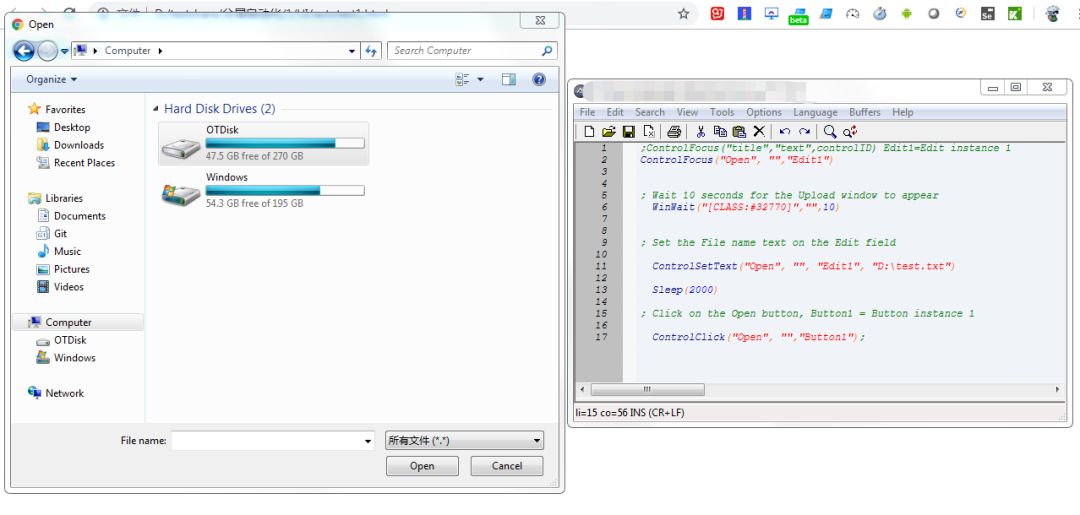1080x515 pixels.
Task: Click the Cut (scissors) toolbar icon
Action: tap(701, 132)
